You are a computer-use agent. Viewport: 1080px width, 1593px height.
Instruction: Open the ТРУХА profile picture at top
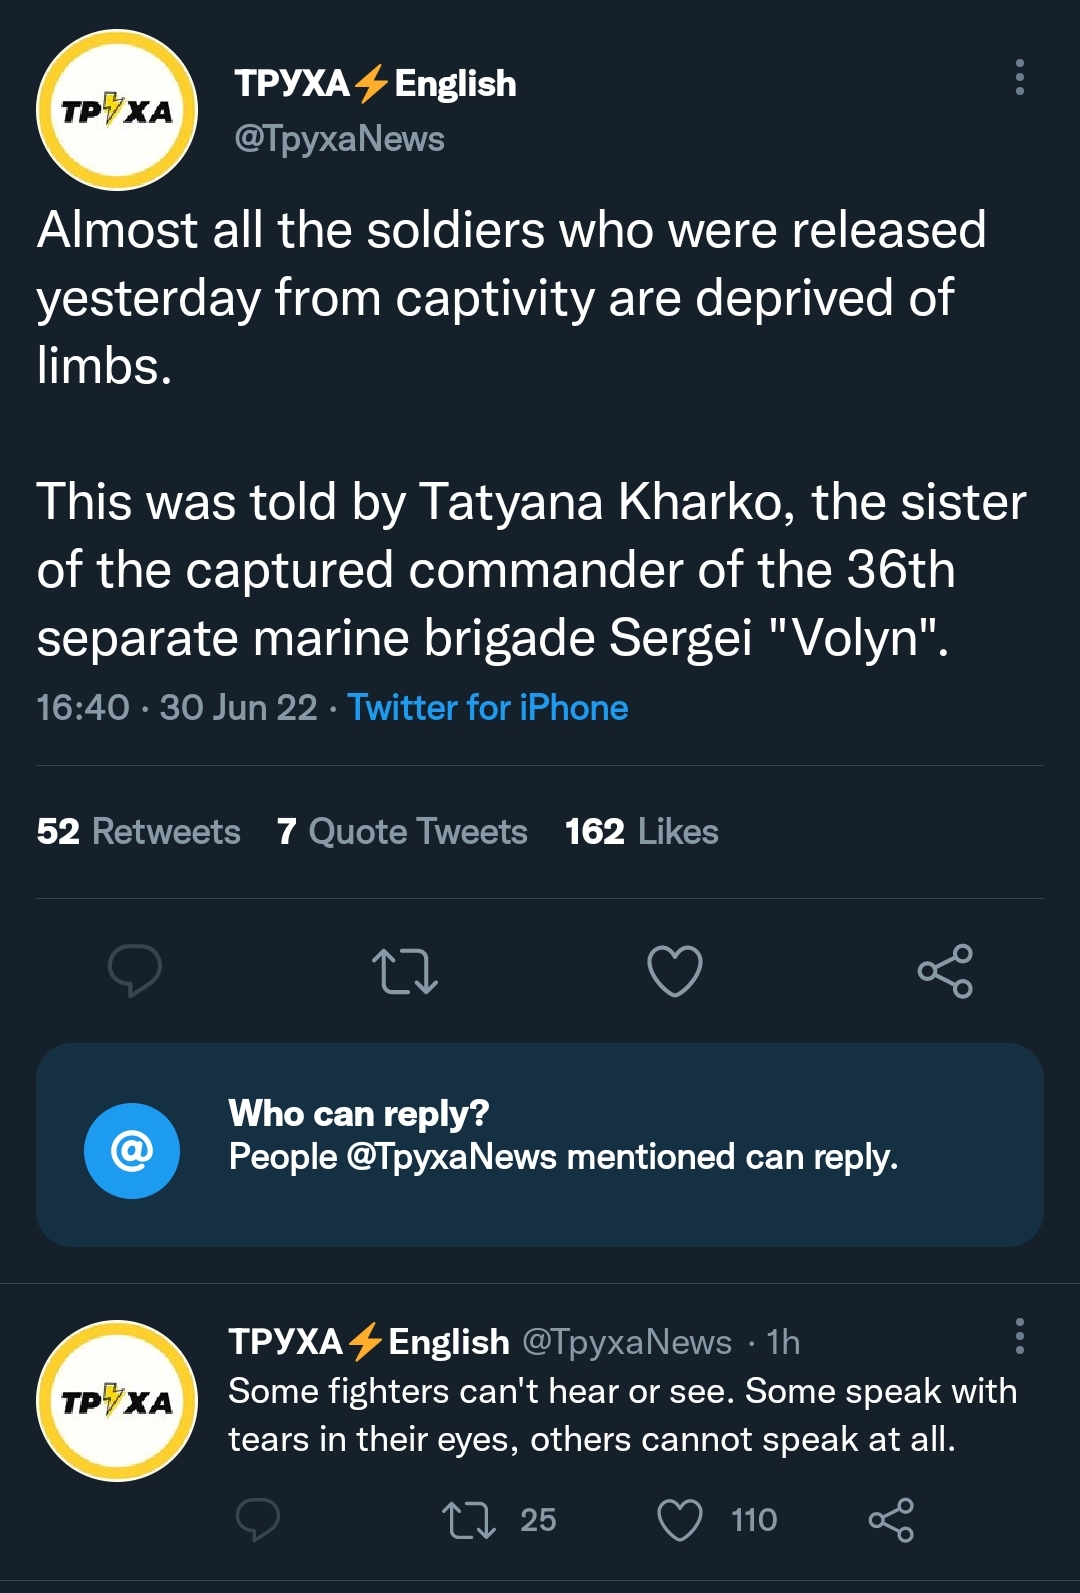[117, 110]
